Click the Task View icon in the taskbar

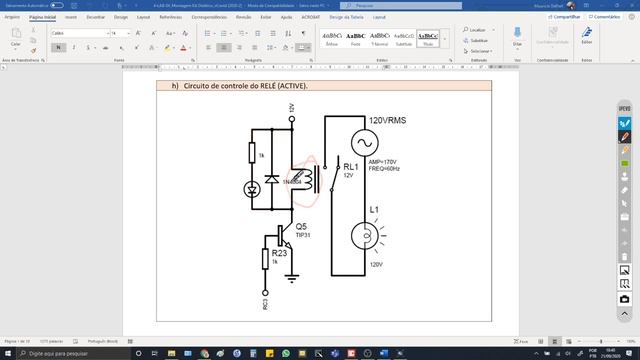155,353
